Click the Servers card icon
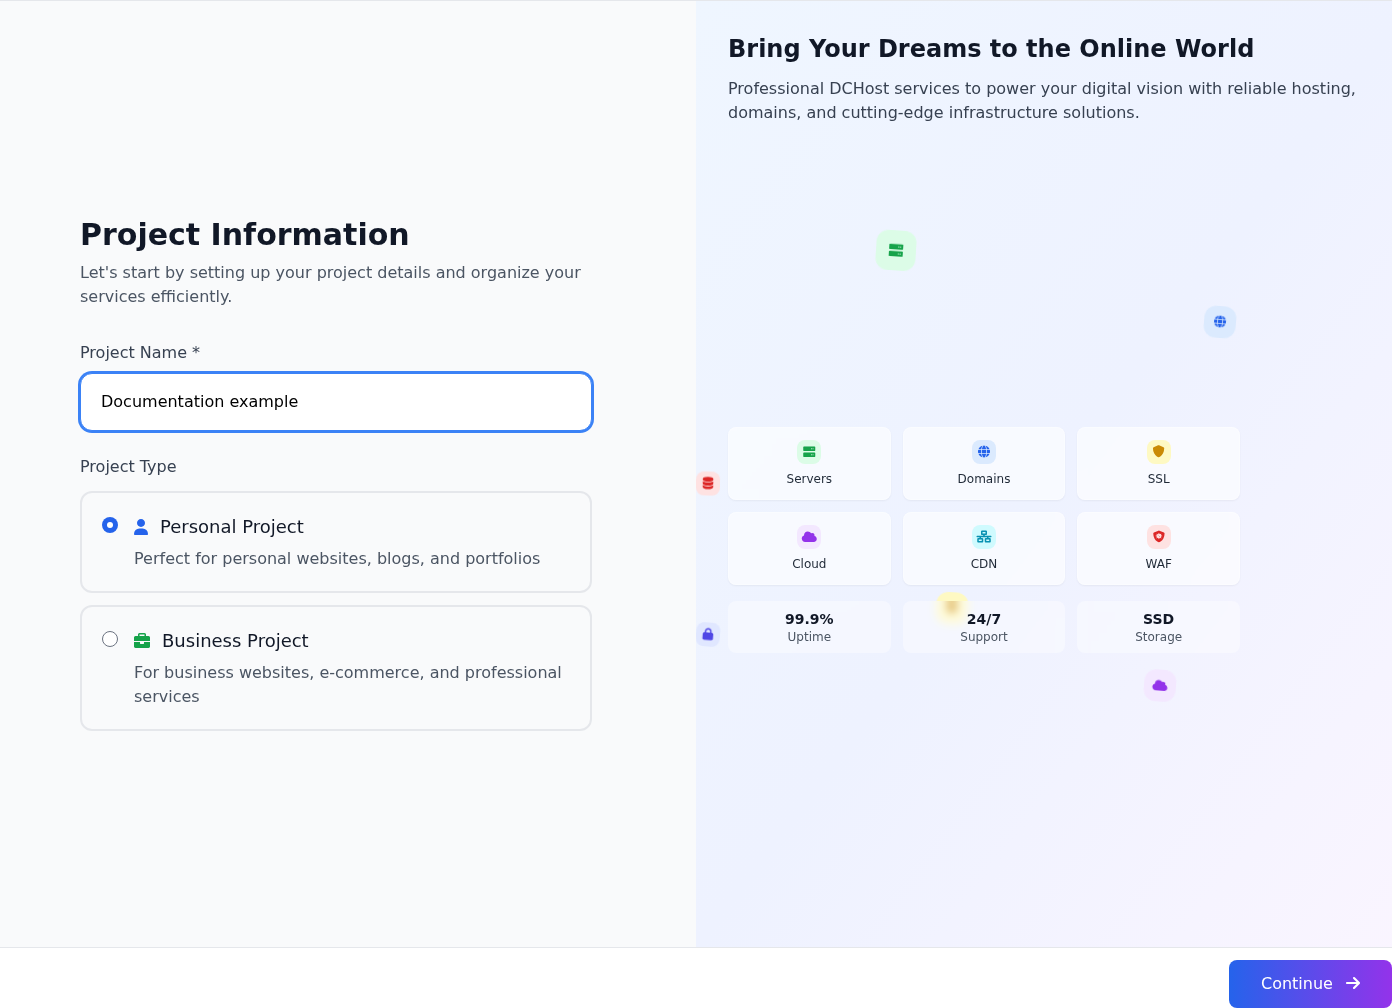This screenshot has height=1008, width=1392. pos(809,452)
